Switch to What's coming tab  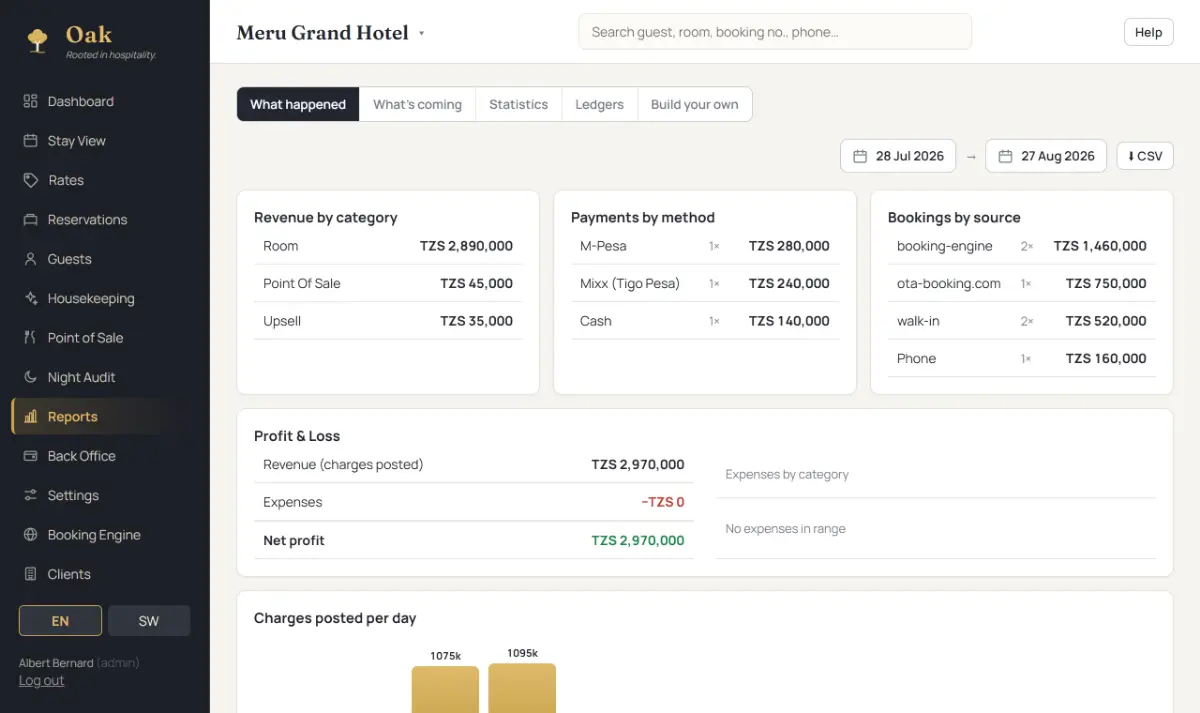pyautogui.click(x=417, y=104)
